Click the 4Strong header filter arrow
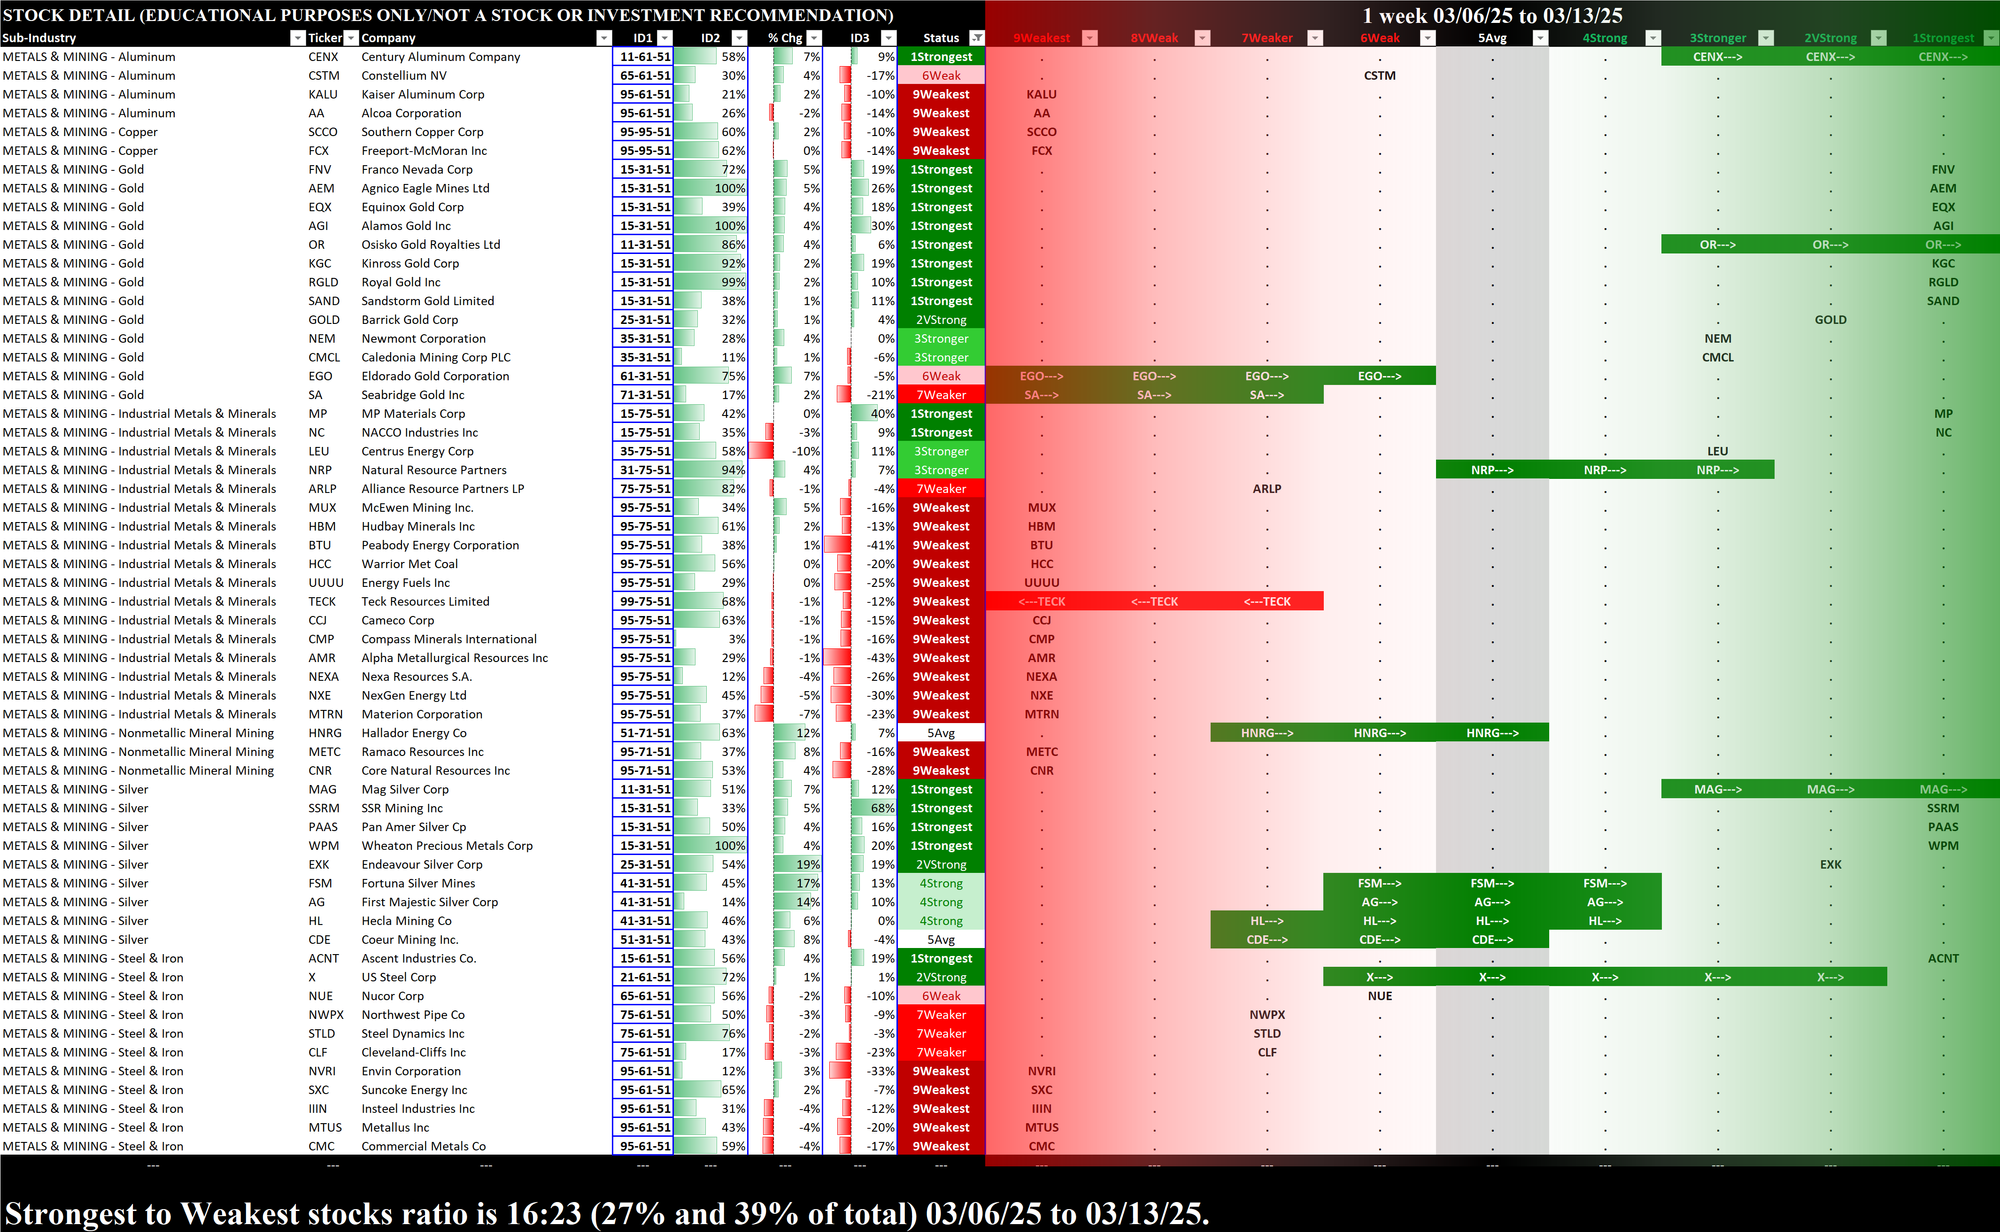 tap(1653, 38)
